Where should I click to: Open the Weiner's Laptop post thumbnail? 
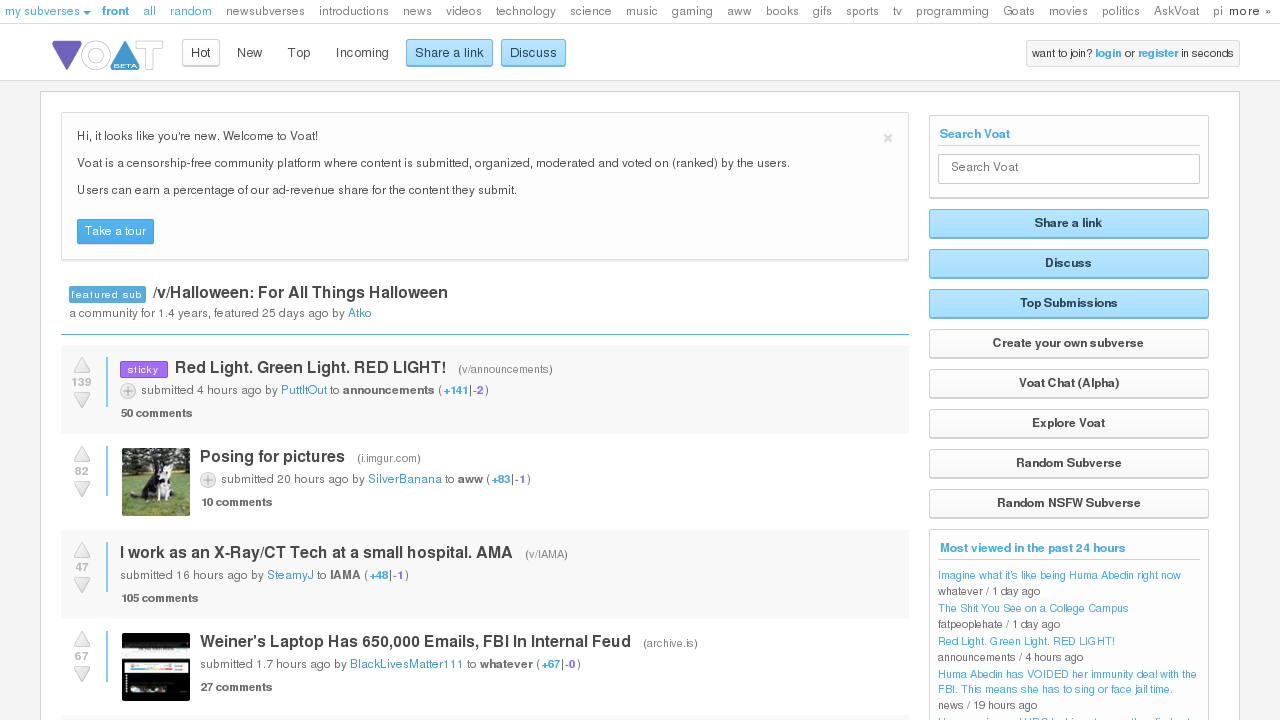(156, 667)
